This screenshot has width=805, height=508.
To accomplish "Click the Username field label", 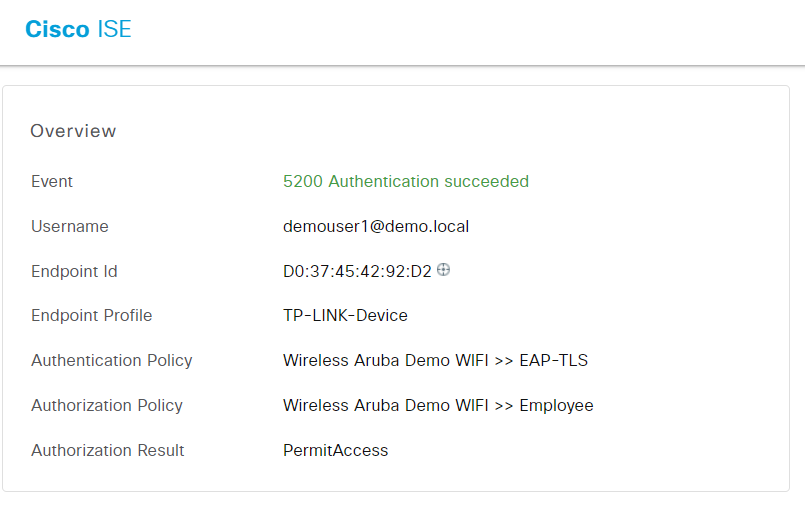I will click(x=70, y=227).
